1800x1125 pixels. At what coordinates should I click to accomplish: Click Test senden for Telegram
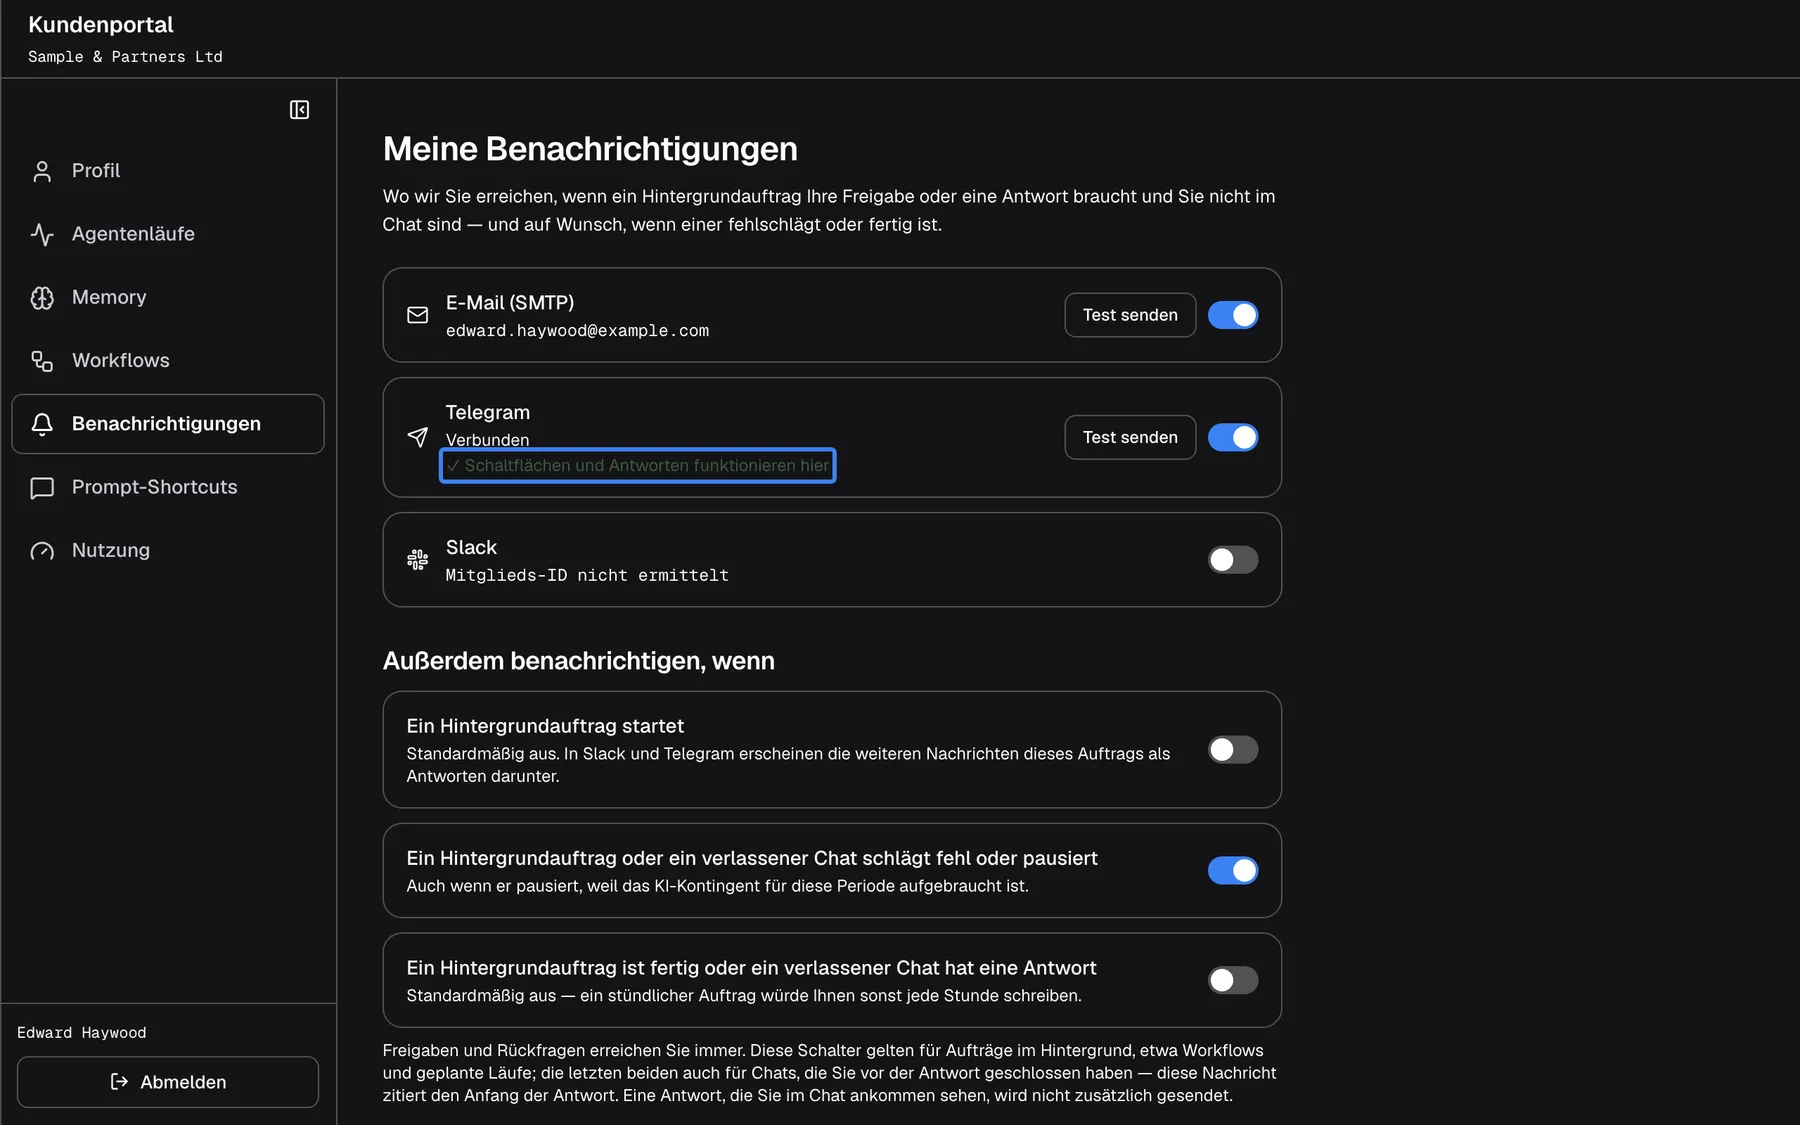(x=1130, y=437)
